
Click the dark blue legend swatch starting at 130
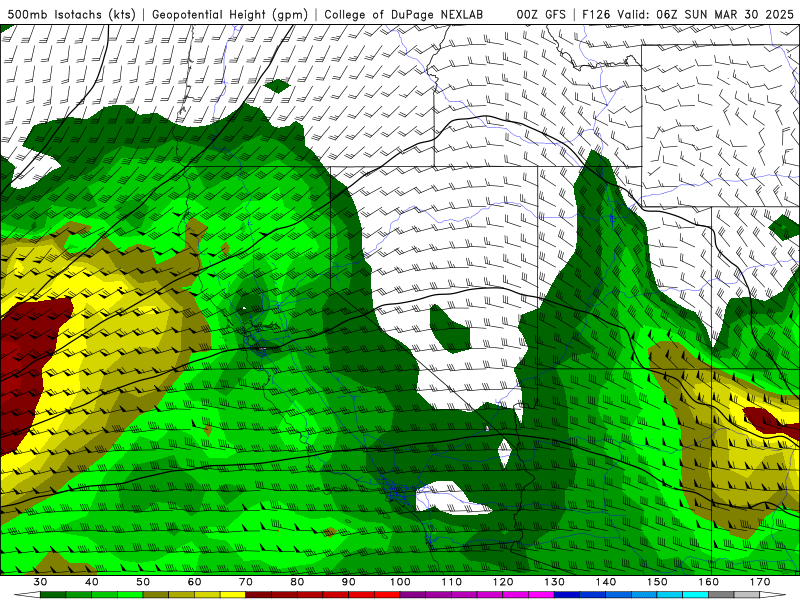click(567, 595)
